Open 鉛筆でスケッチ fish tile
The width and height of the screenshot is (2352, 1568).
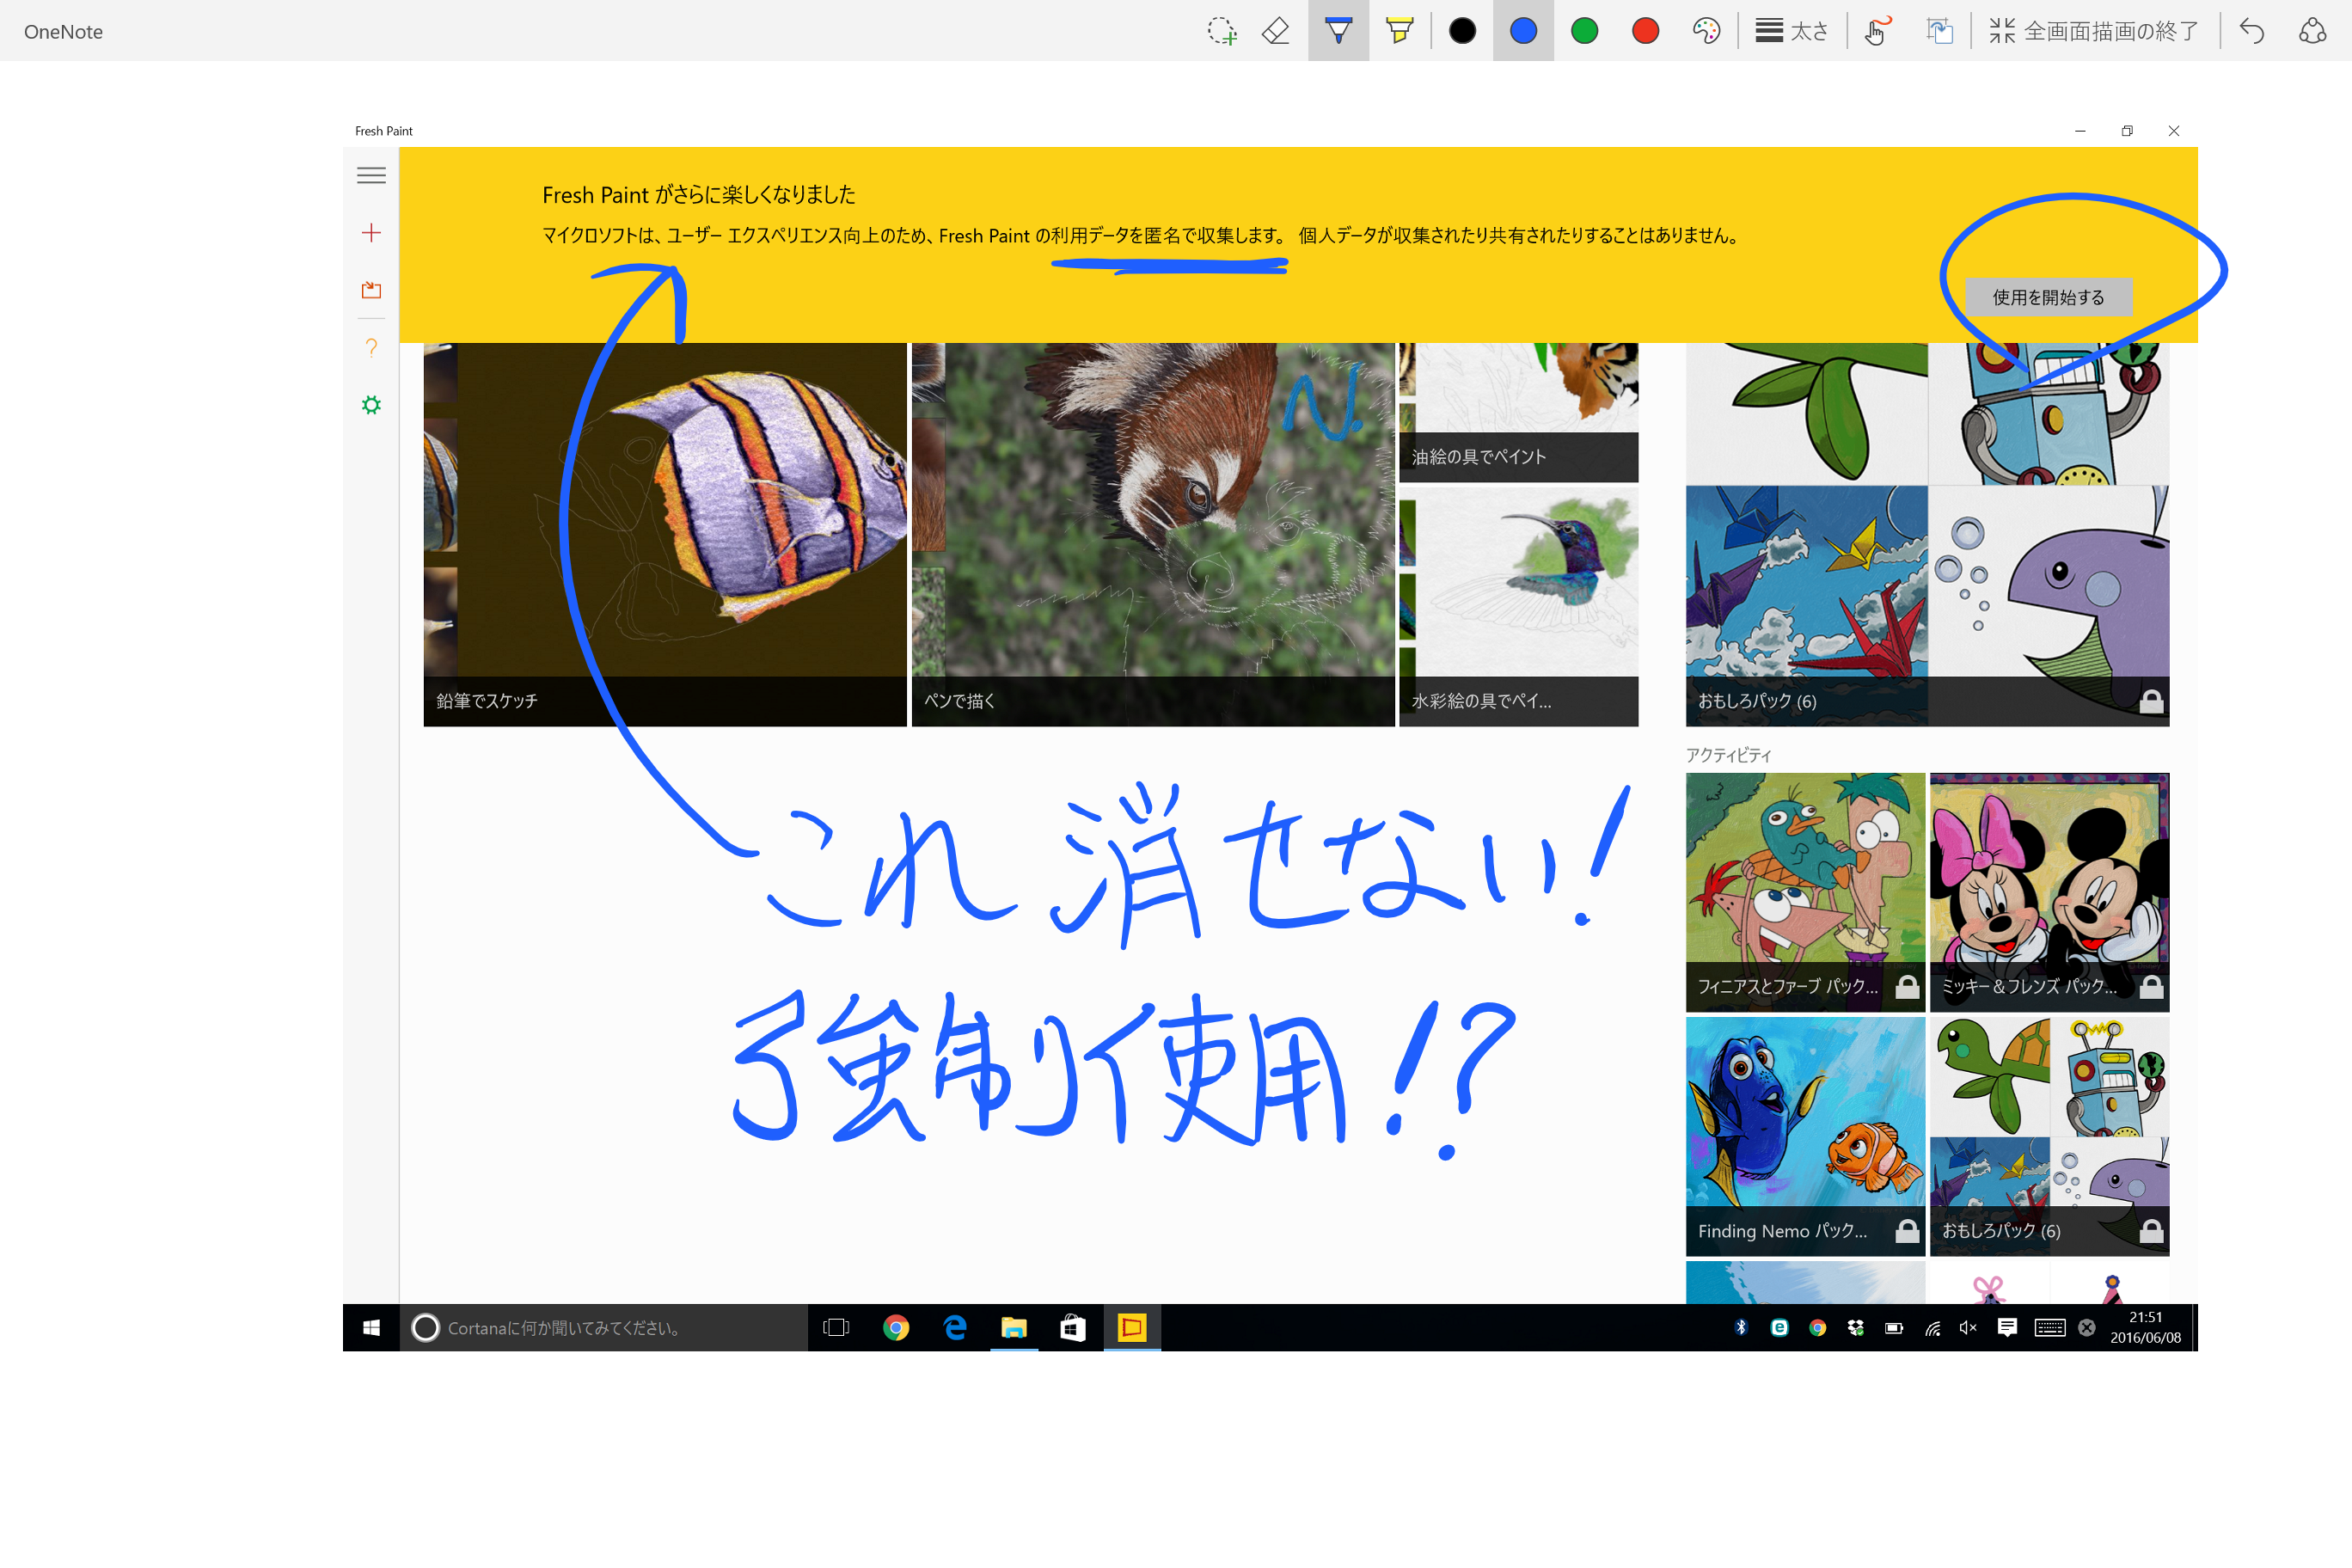(665, 534)
